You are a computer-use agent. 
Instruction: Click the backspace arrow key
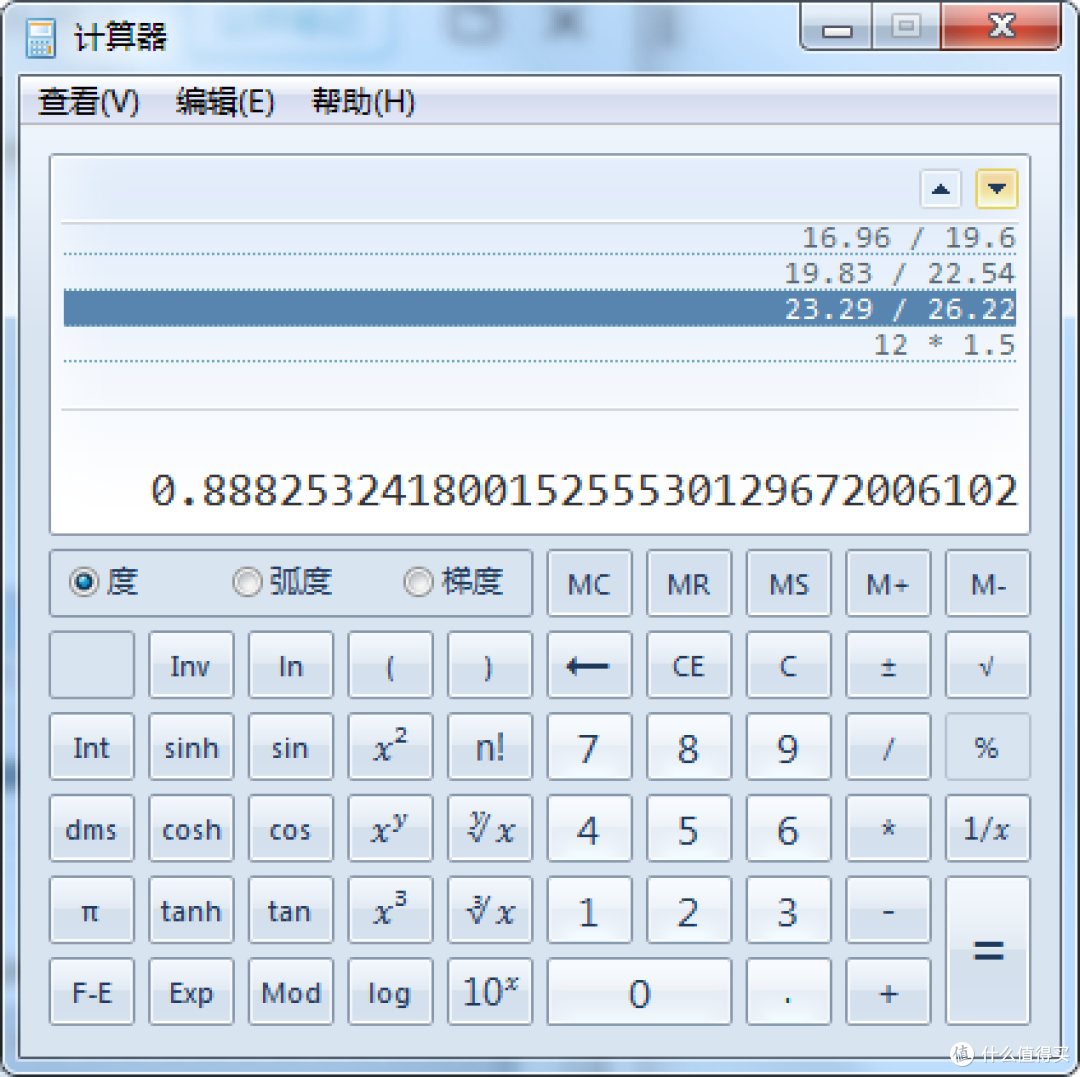[589, 665]
